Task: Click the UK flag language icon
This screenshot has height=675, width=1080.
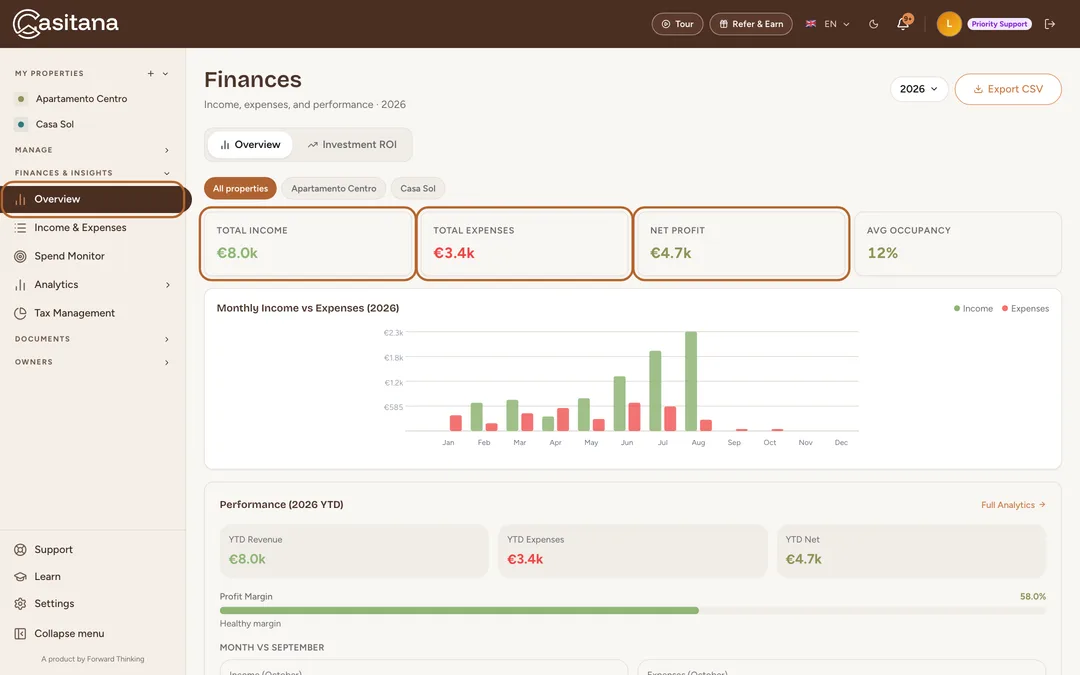Action: pyautogui.click(x=811, y=24)
